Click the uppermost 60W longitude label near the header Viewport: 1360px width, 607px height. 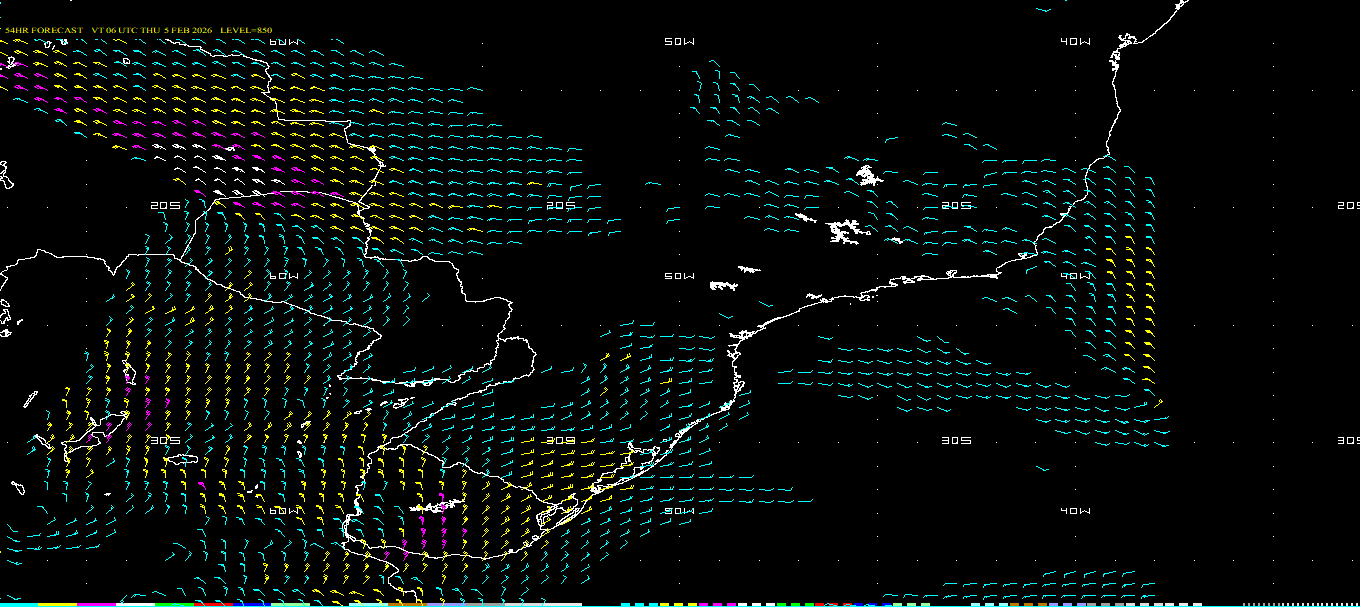[285, 42]
